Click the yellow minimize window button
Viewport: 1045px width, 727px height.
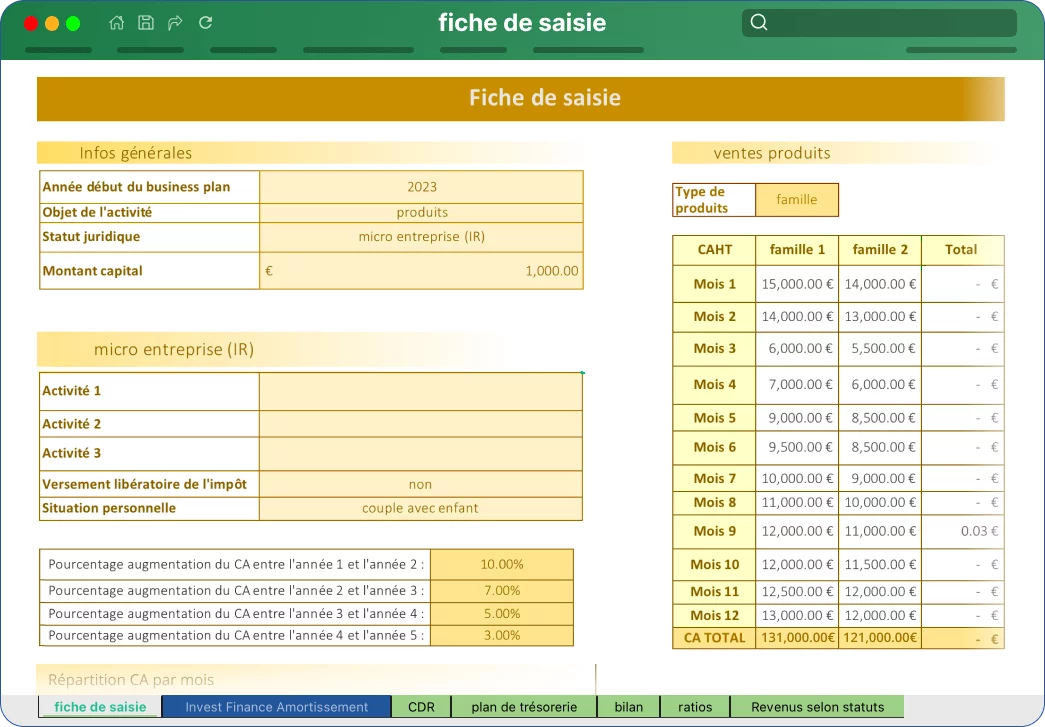coord(52,23)
